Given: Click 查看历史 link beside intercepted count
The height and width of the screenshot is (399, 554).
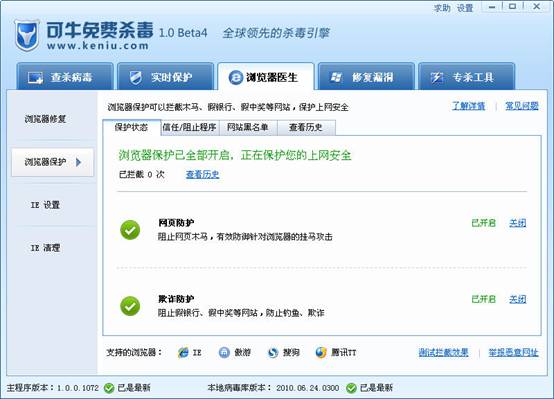Looking at the screenshot, I should (202, 174).
